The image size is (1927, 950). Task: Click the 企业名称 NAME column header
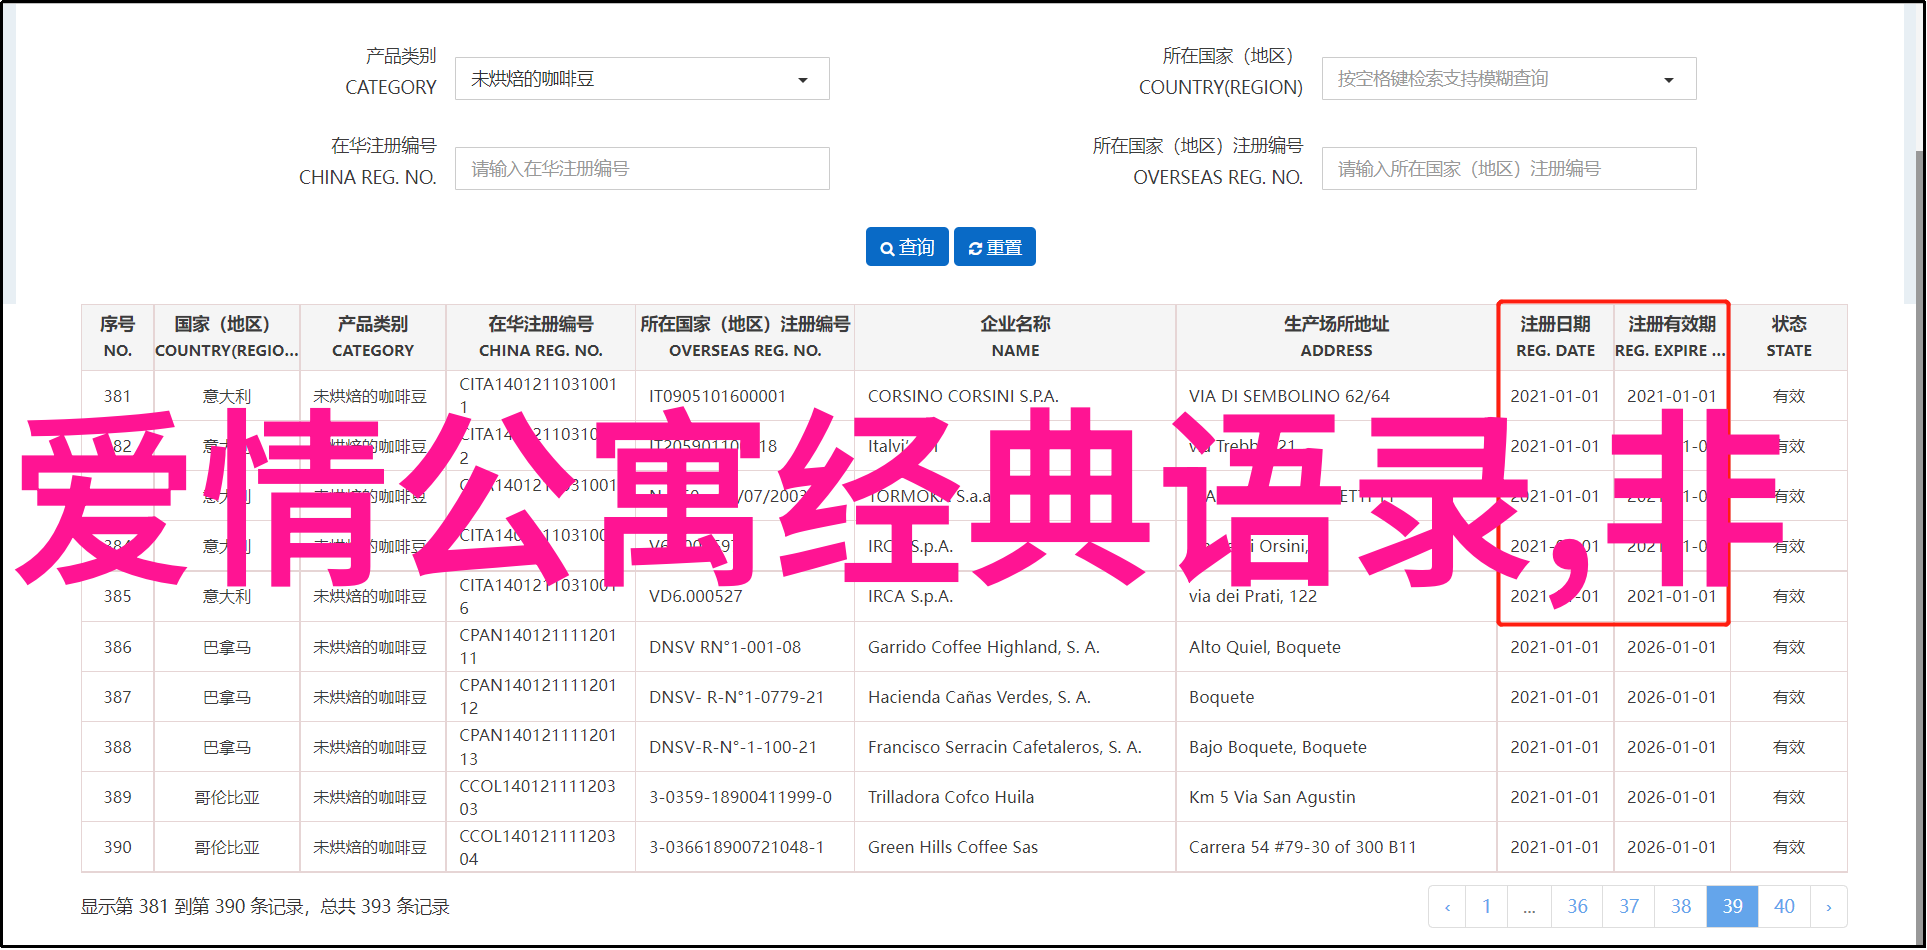tap(1015, 337)
